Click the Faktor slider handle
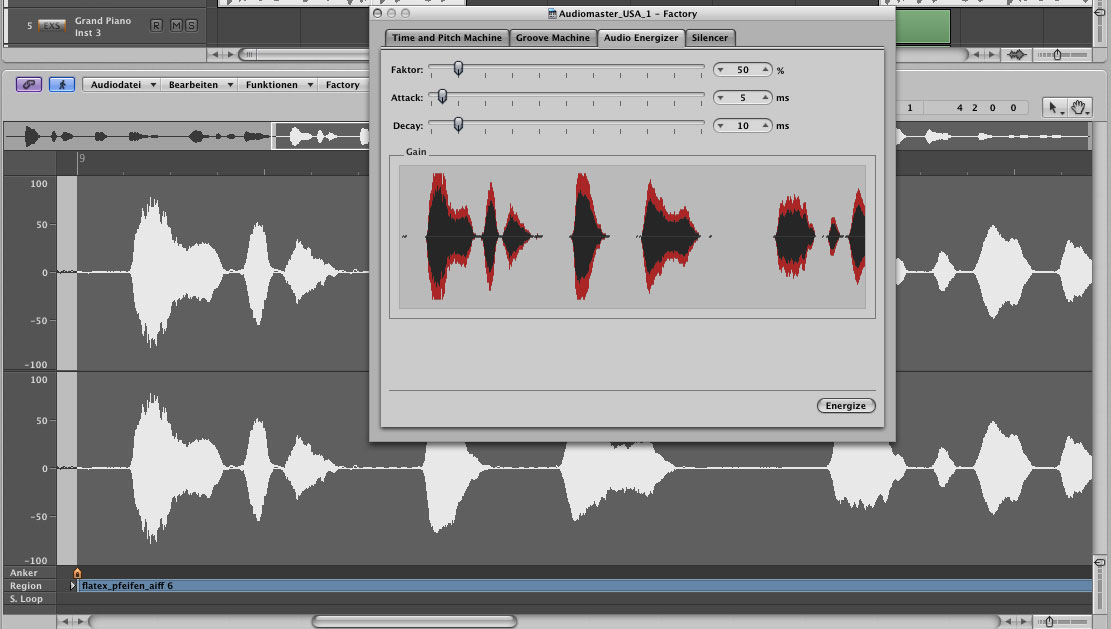This screenshot has height=629, width=1111. pos(458,69)
